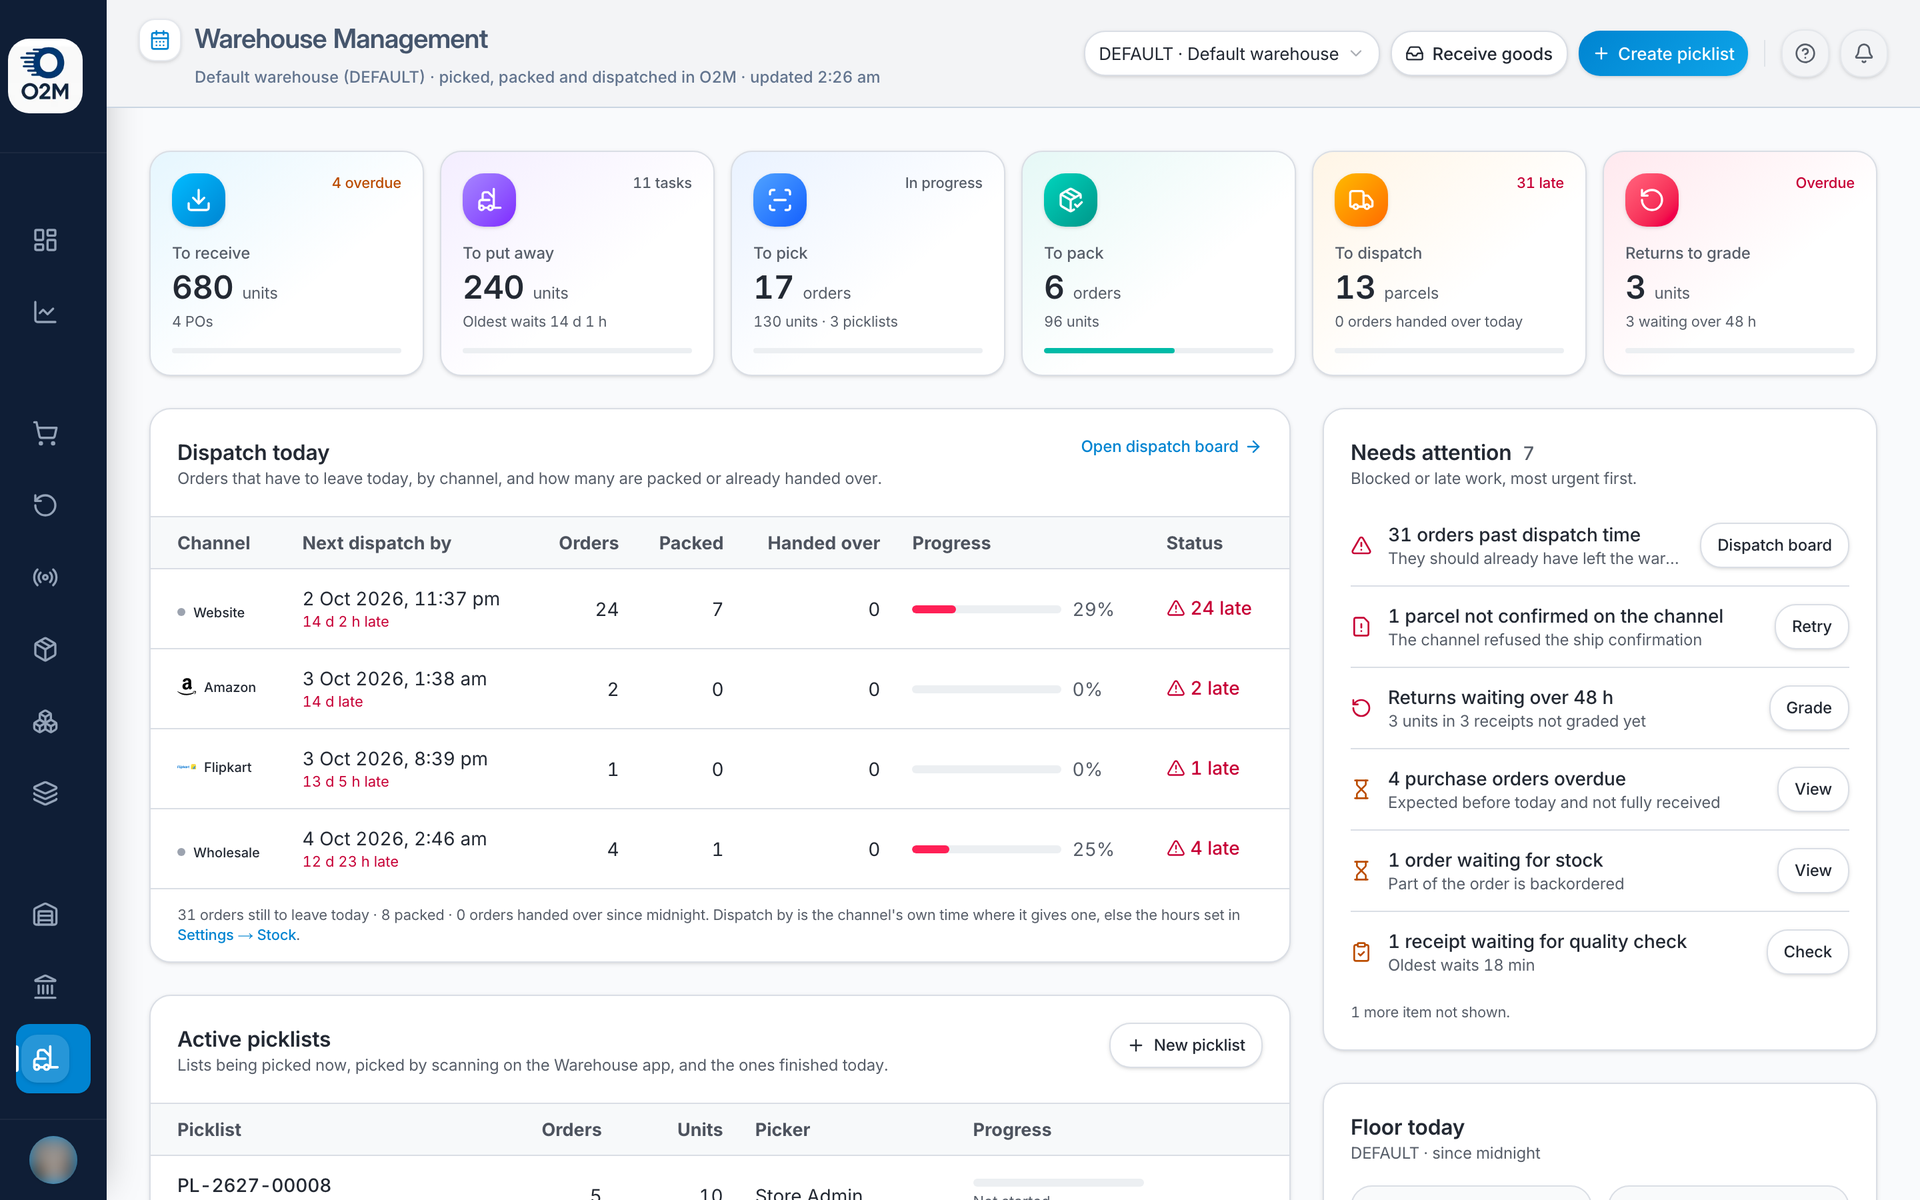The image size is (1920, 1200).
Task: Click Check for receipt quality check
Action: [x=1807, y=952]
